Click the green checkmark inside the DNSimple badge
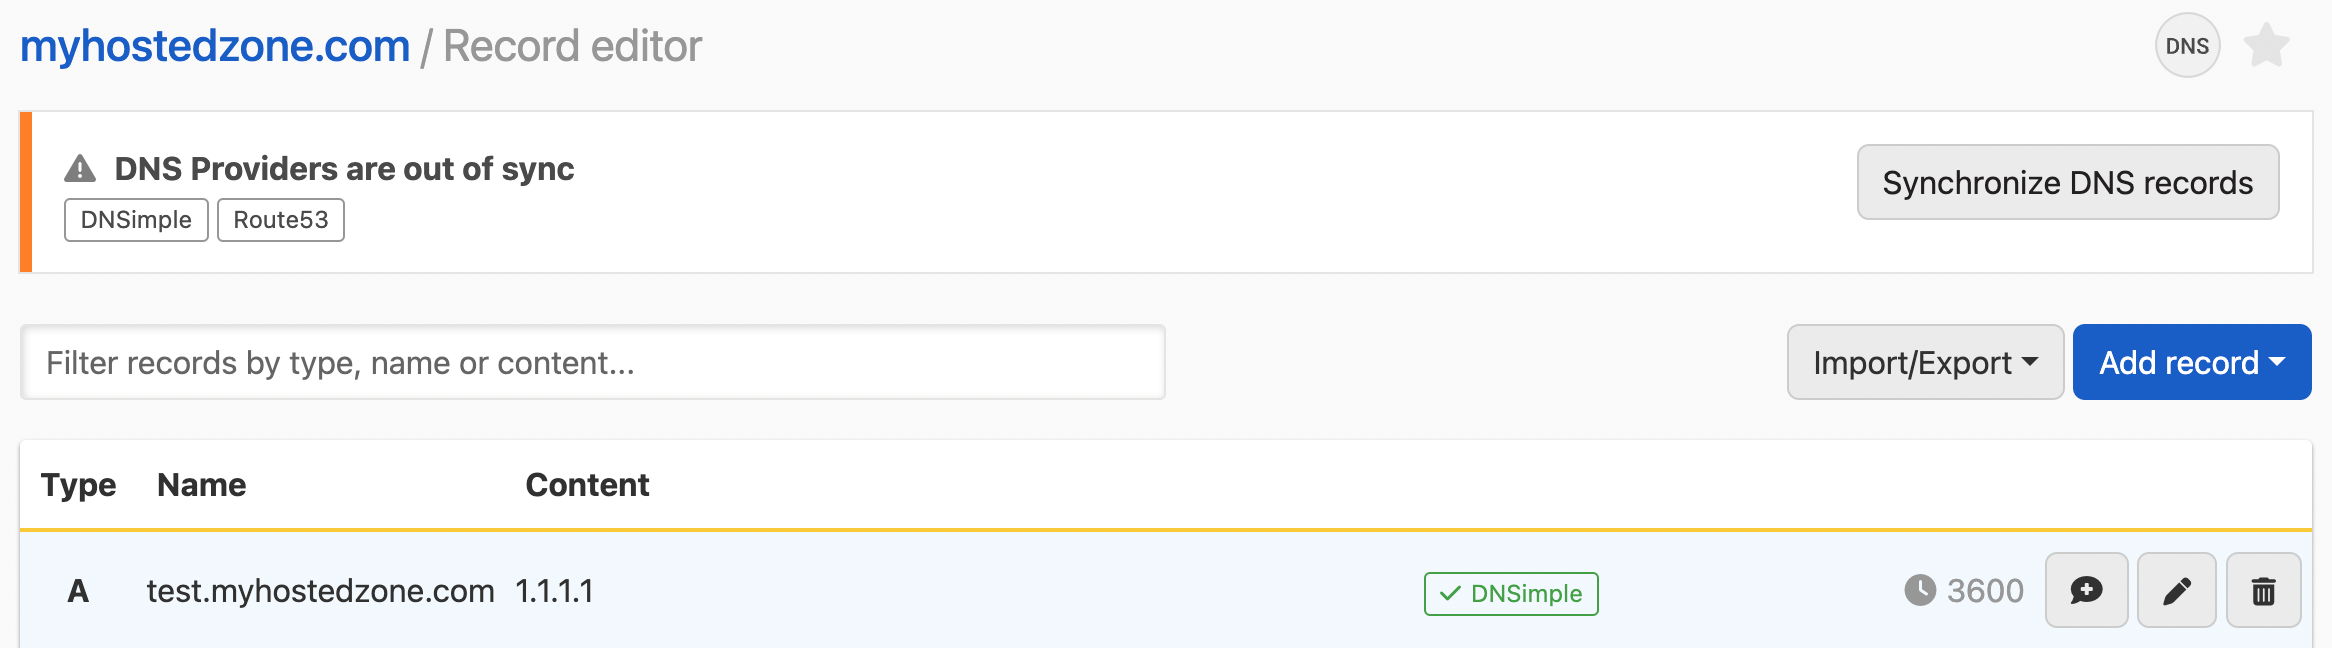 (1449, 594)
